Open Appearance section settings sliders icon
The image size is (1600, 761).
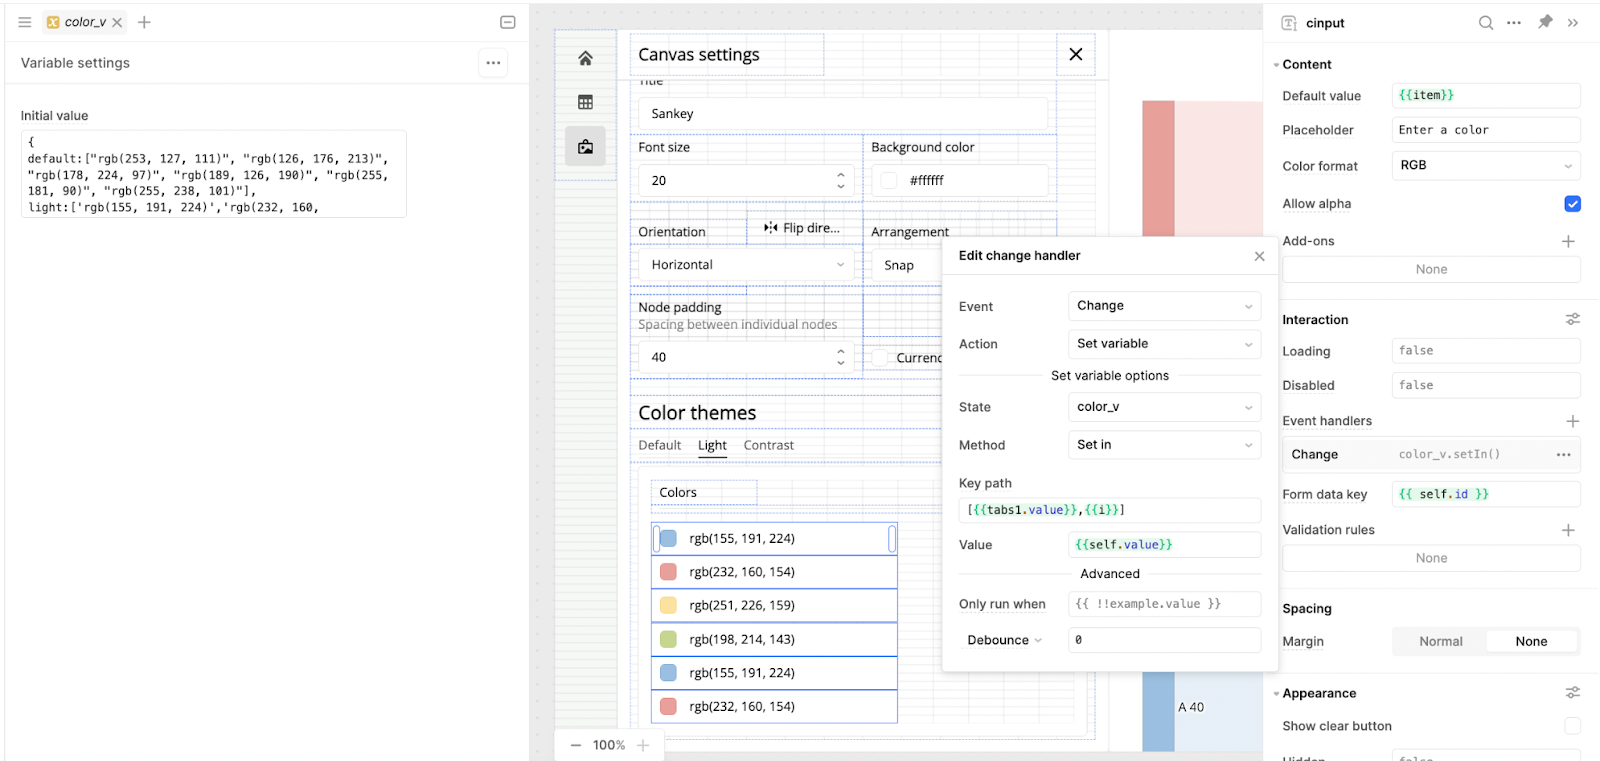pyautogui.click(x=1572, y=692)
